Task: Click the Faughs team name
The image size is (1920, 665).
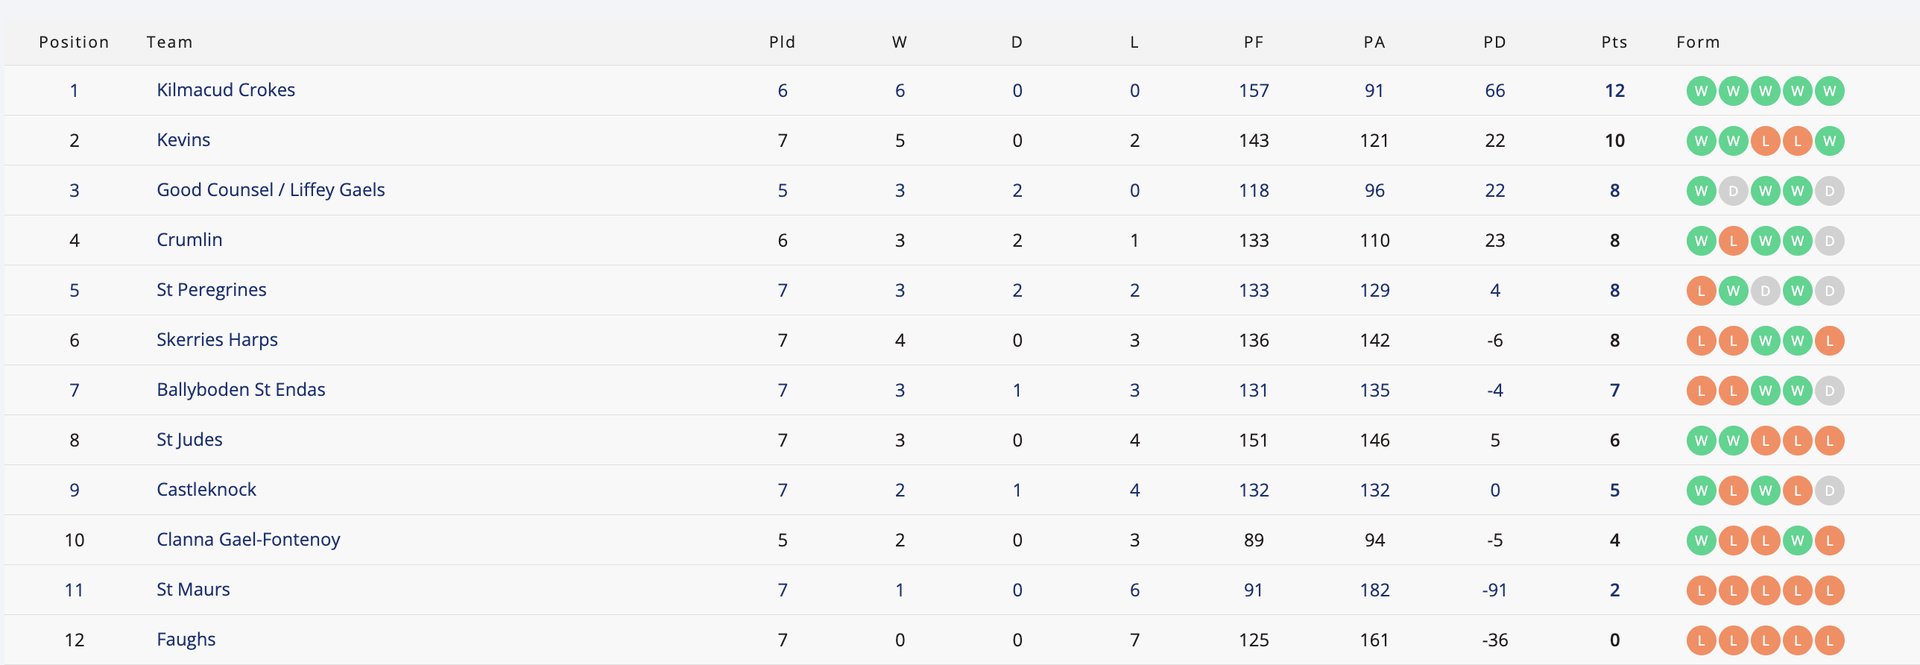Action: click(x=186, y=640)
